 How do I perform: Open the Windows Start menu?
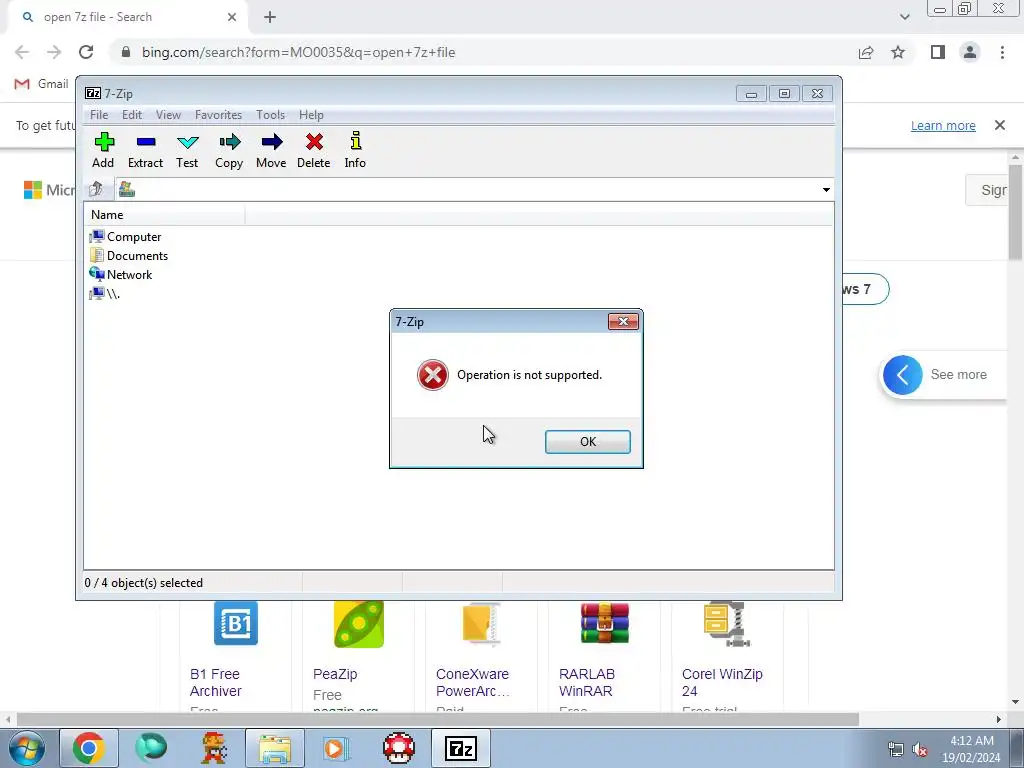click(x=26, y=748)
